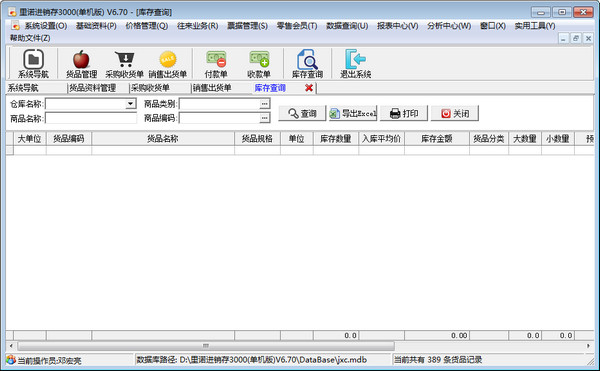Open 数据查询(U) menu
This screenshot has width=600, height=371.
[347, 26]
